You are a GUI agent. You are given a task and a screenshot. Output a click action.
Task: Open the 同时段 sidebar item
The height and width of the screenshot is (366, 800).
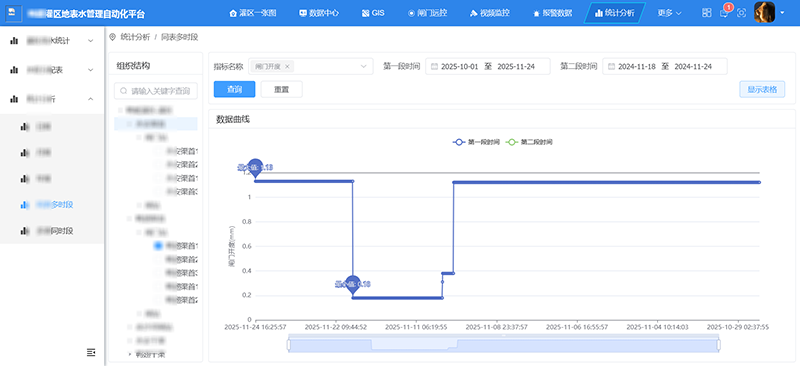(52, 231)
